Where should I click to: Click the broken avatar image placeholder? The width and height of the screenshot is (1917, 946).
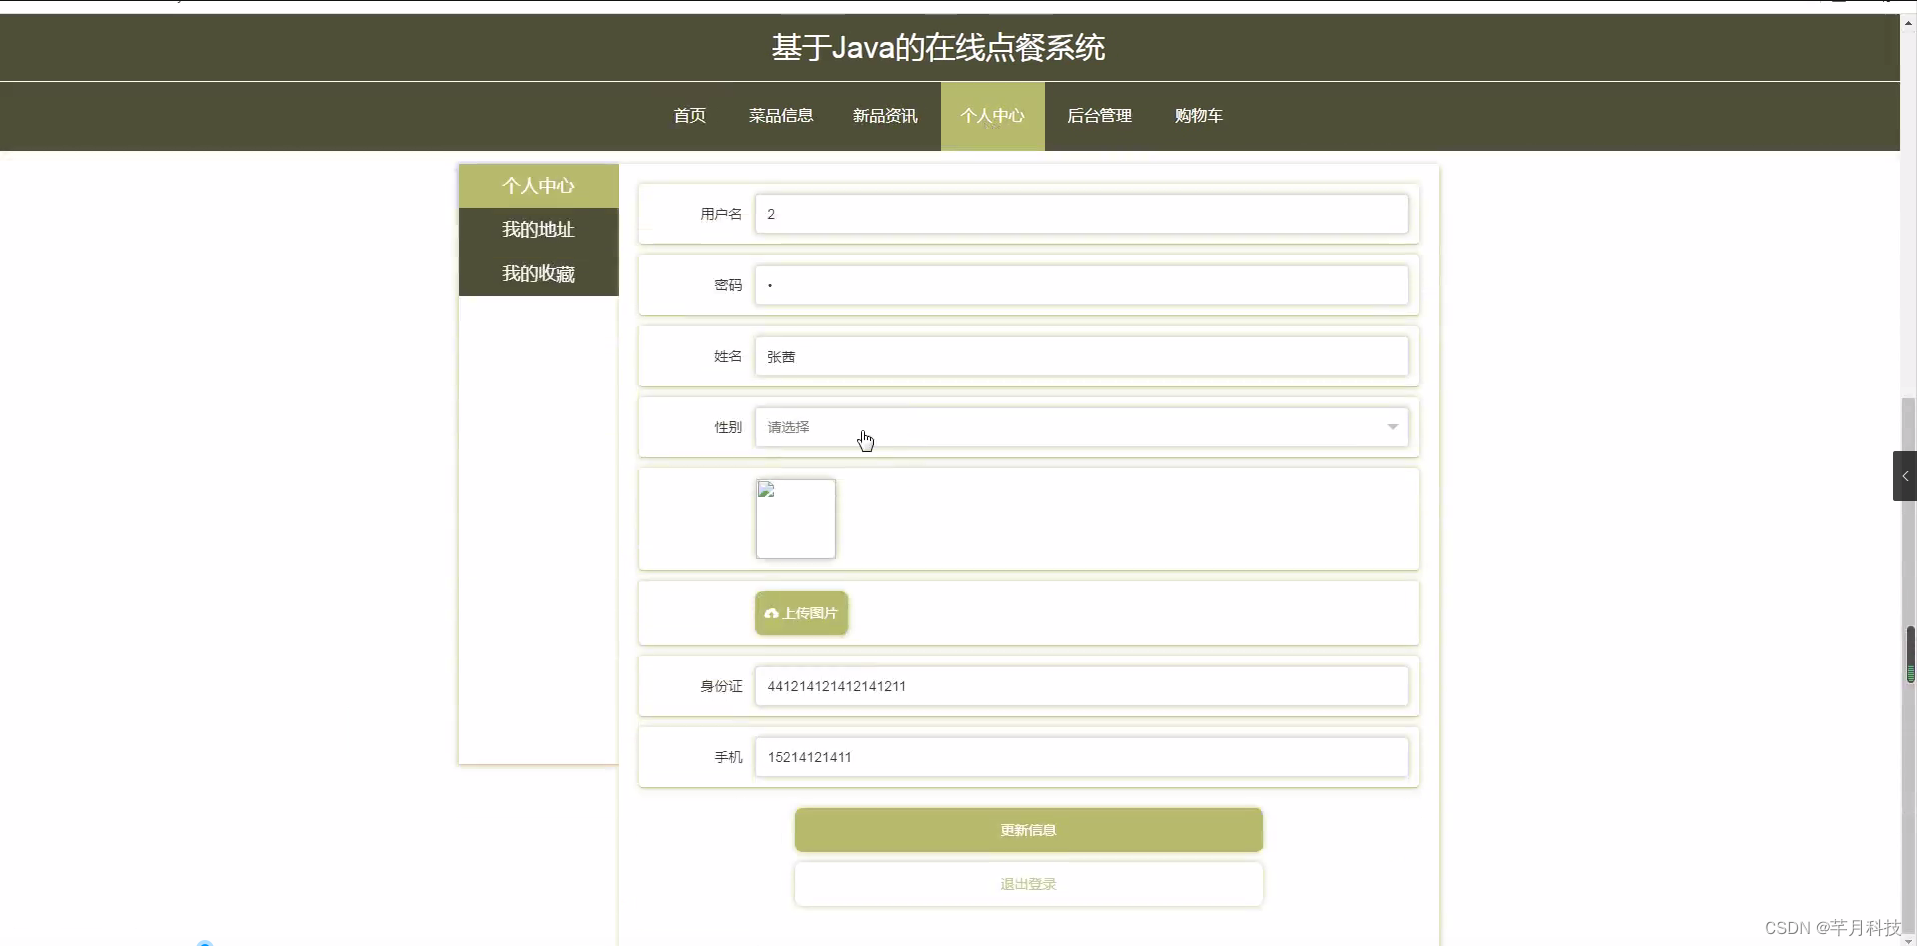[795, 519]
